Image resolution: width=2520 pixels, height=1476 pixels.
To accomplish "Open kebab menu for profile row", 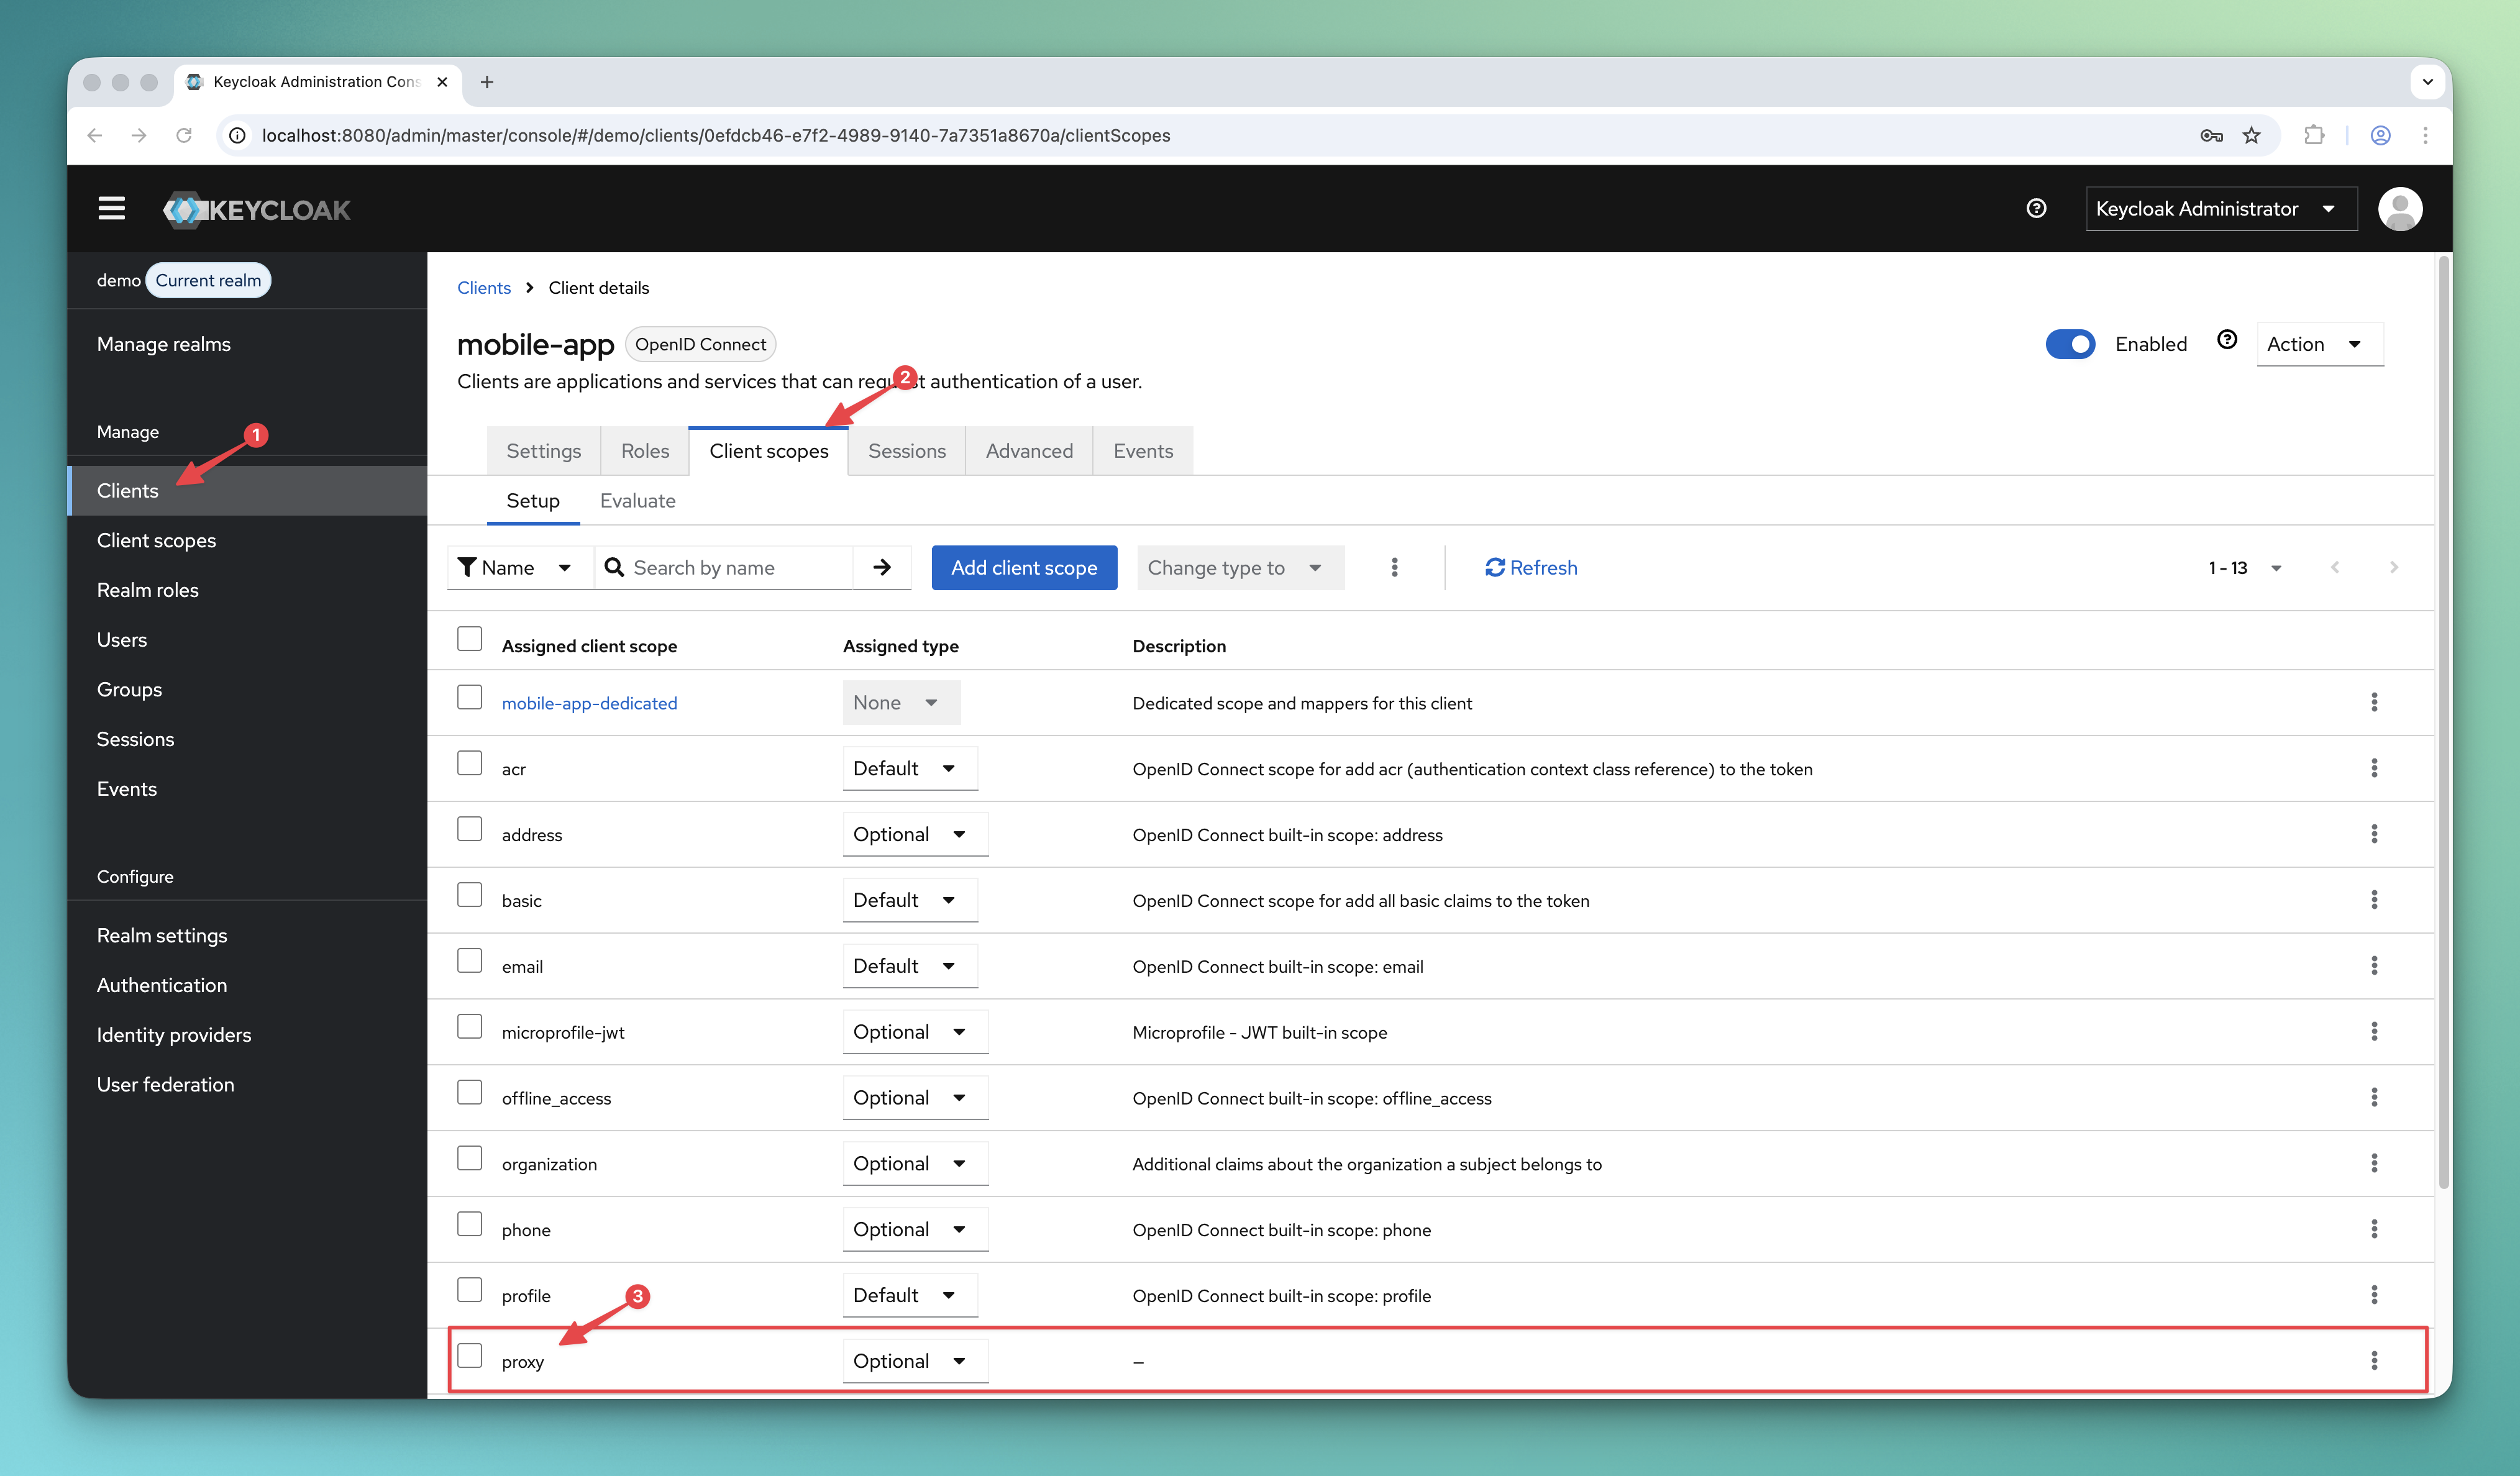I will coord(2374,1295).
